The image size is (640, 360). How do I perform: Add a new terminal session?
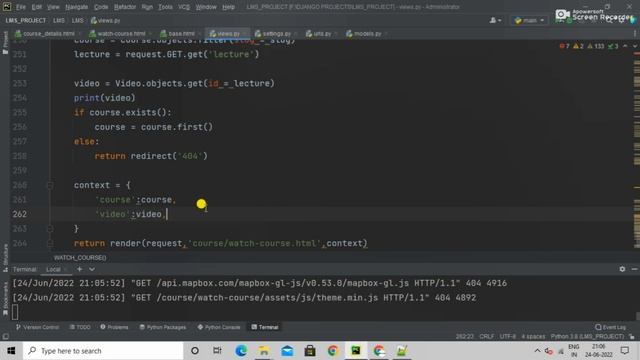point(80,269)
